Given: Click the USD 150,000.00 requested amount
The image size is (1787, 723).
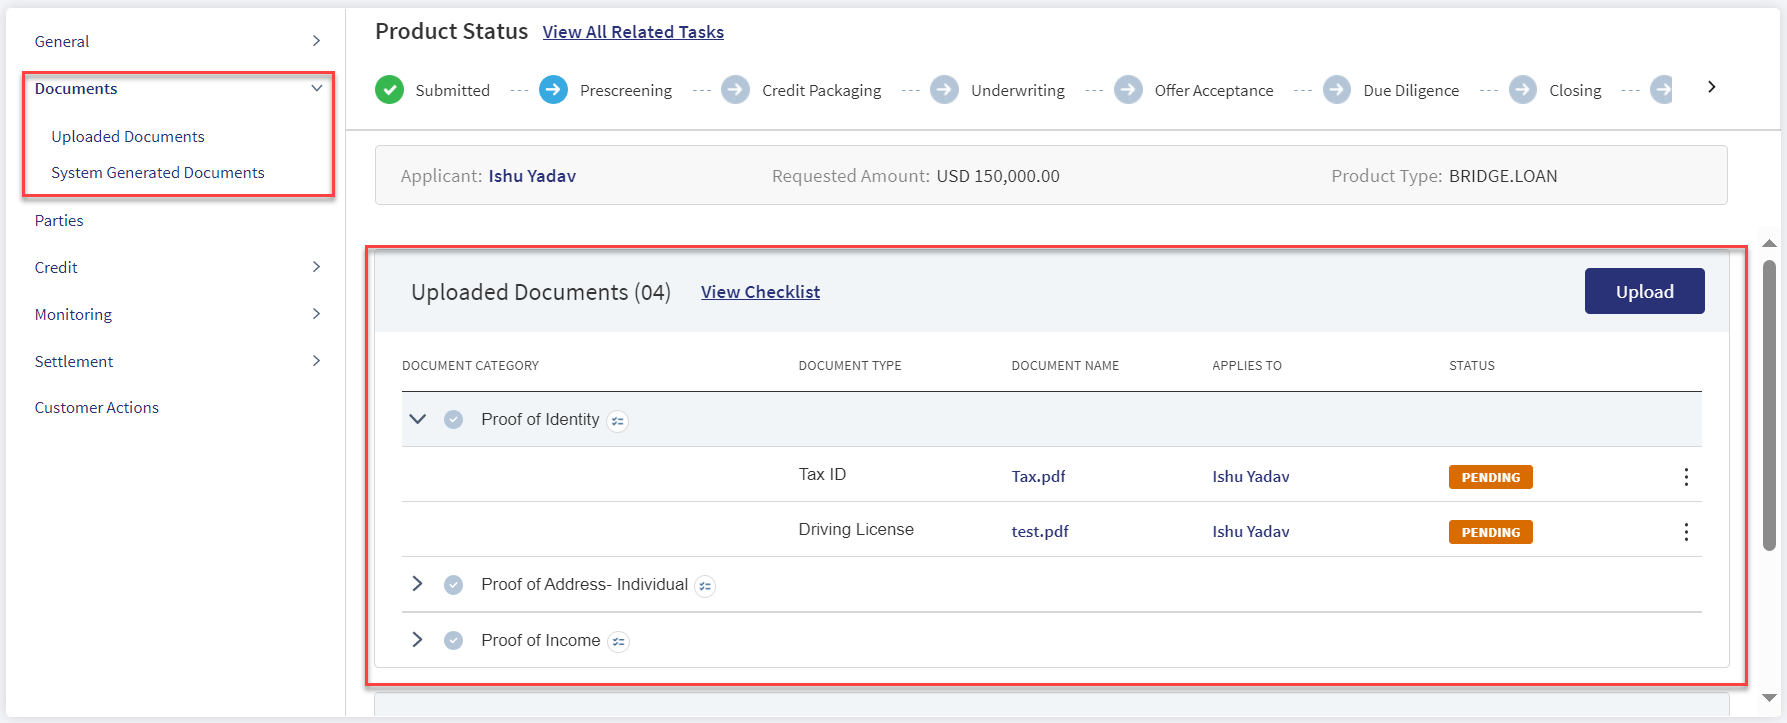Looking at the screenshot, I should 998,176.
